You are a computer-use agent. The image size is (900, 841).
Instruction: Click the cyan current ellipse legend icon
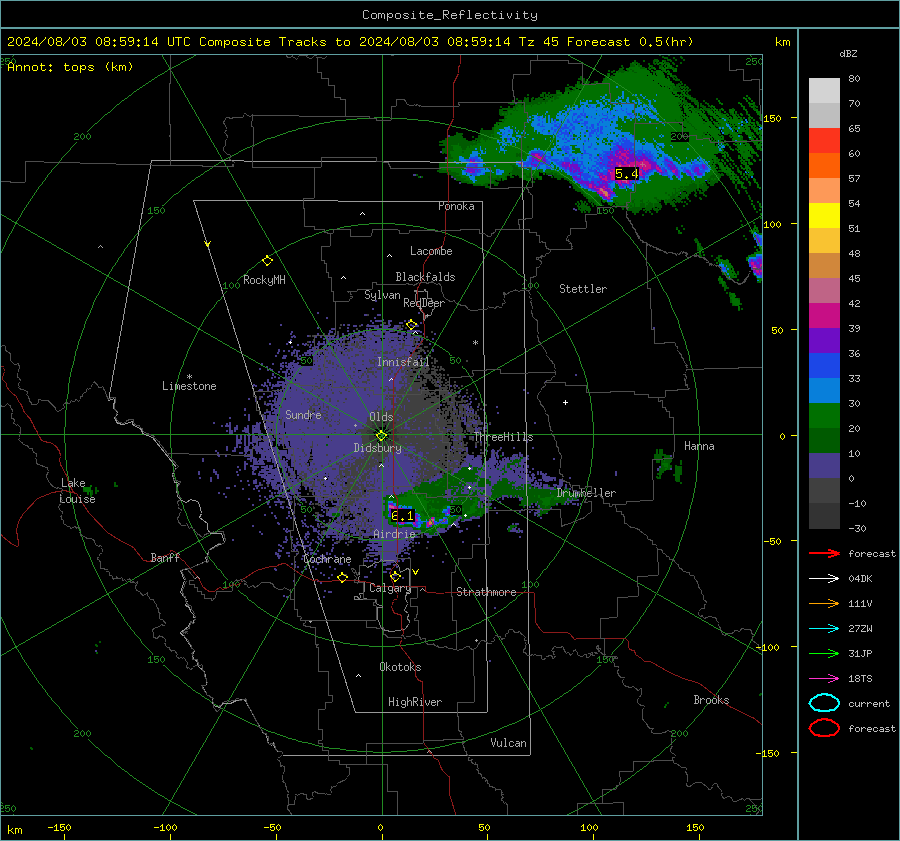point(824,703)
